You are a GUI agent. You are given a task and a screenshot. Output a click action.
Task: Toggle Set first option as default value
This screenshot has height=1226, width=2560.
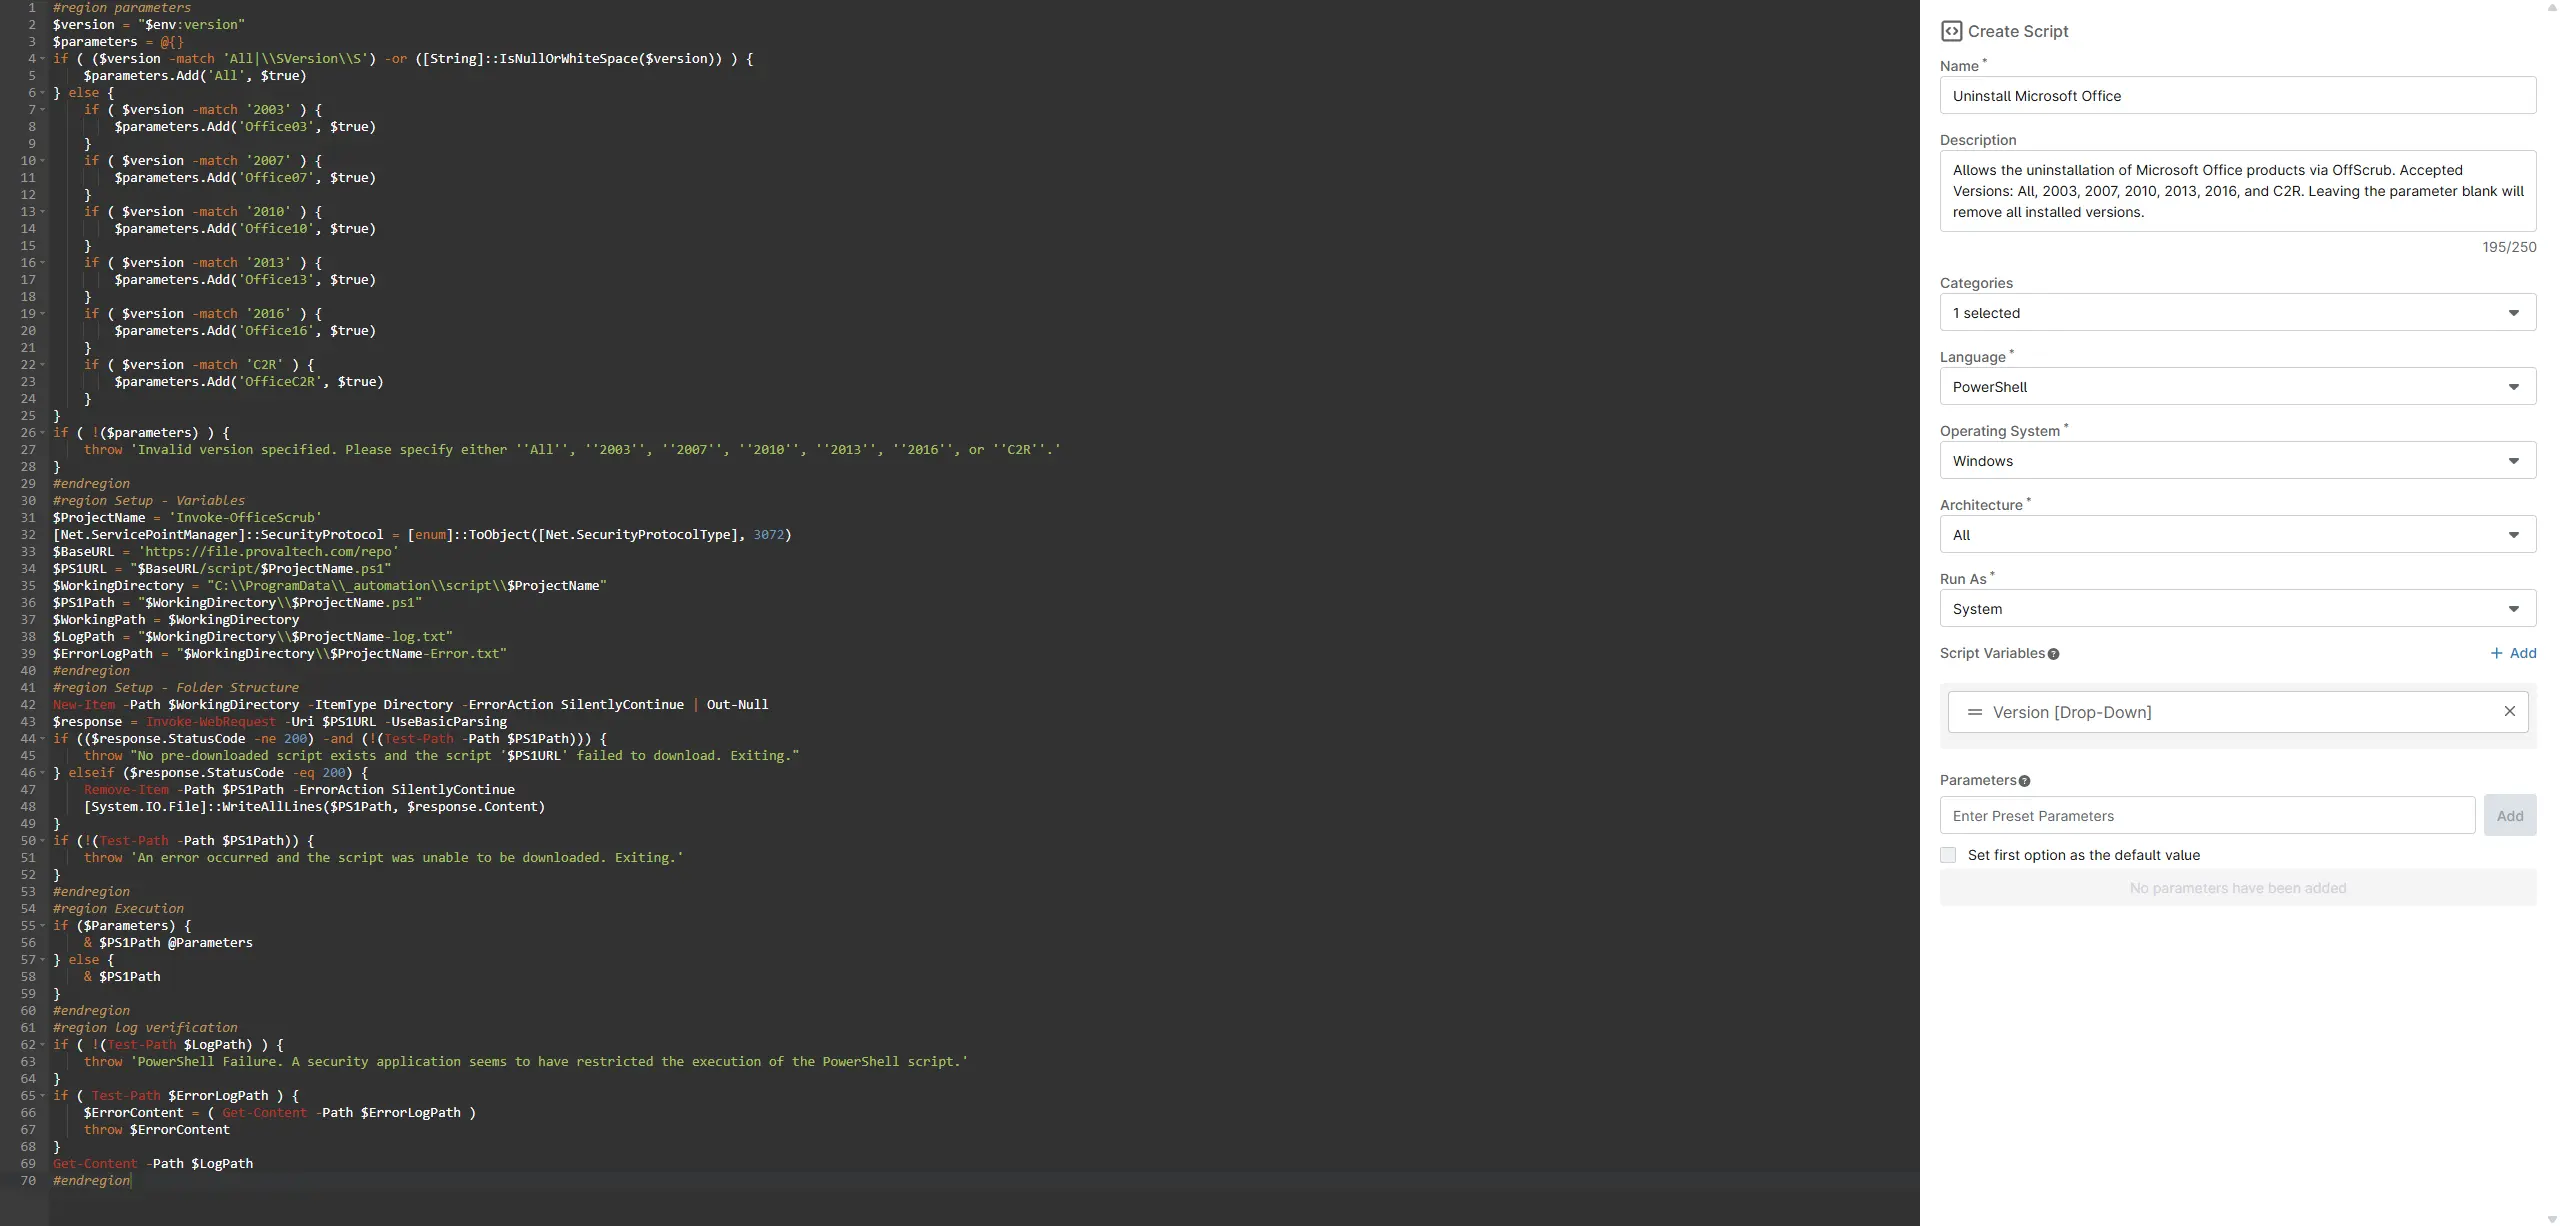[1948, 855]
